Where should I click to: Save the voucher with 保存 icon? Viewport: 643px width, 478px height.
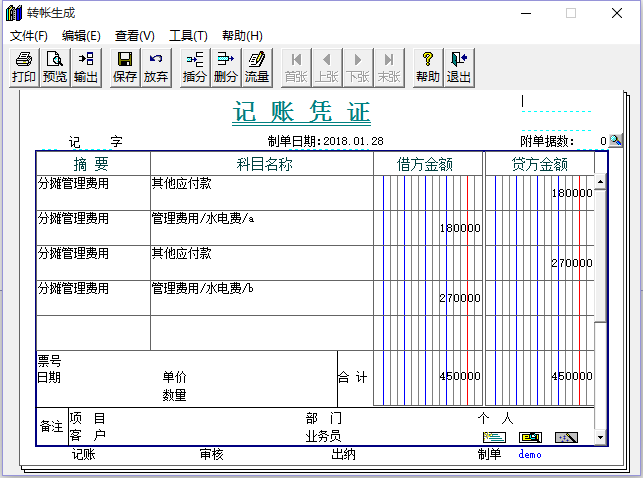point(125,67)
